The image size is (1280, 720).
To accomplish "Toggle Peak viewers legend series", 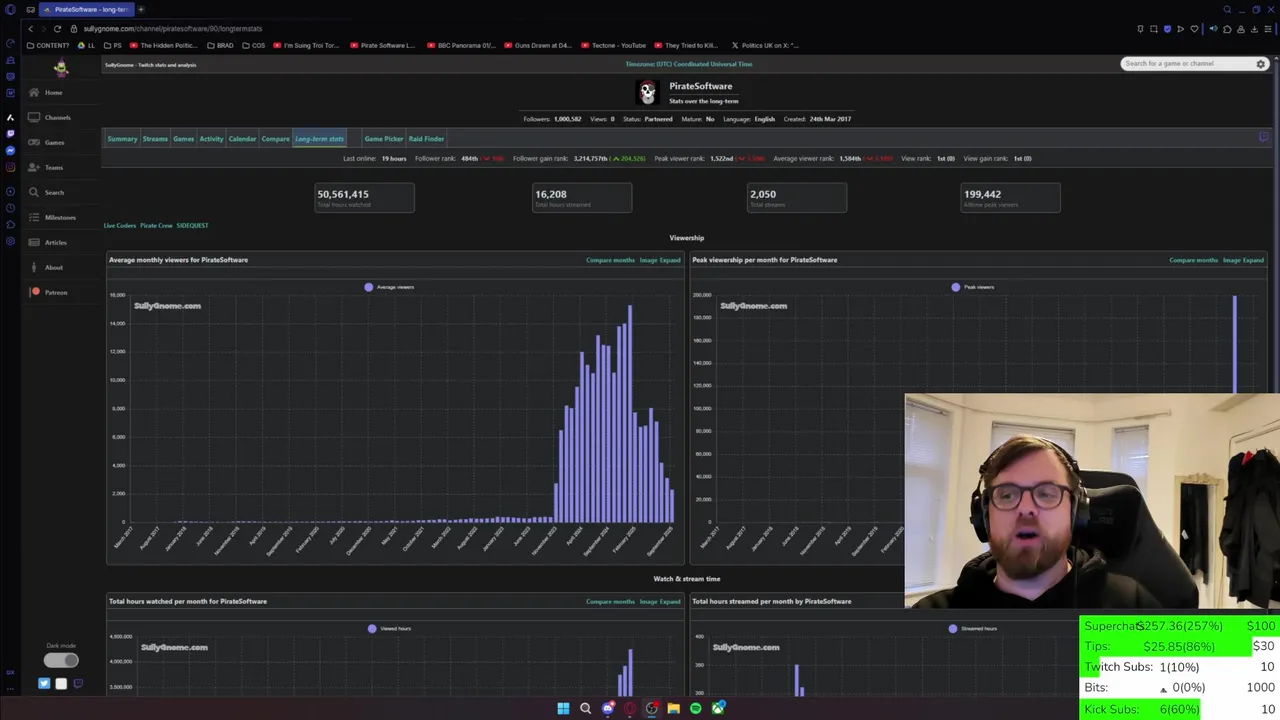I will tap(973, 287).
